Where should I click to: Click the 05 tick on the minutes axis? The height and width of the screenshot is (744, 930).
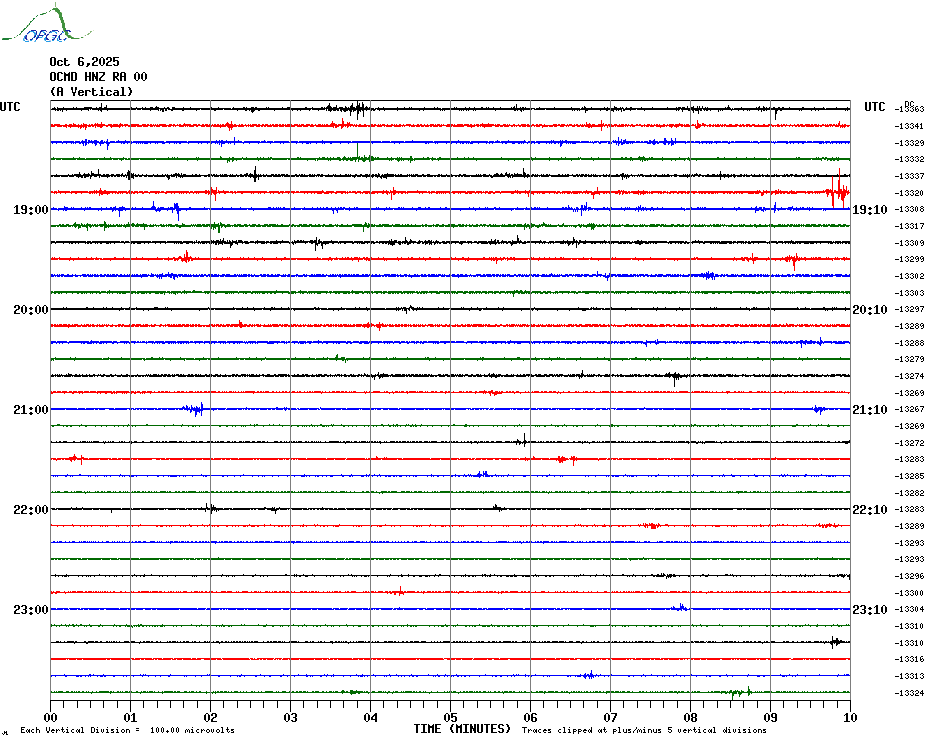pos(450,718)
